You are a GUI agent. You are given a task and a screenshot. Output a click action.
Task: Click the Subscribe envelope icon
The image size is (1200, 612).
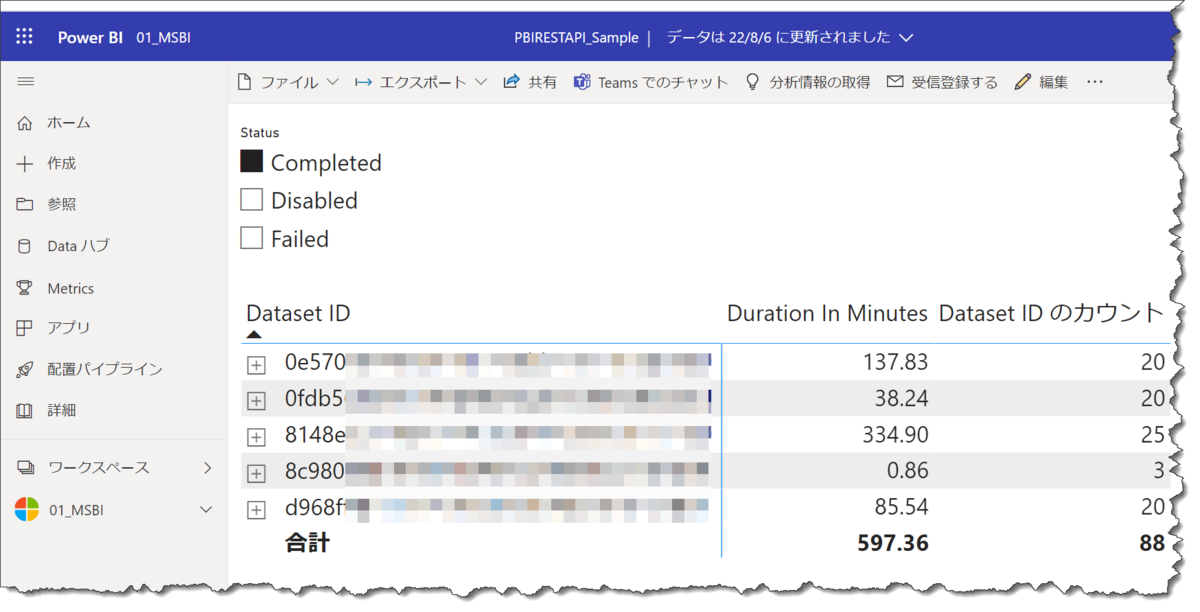tap(895, 82)
